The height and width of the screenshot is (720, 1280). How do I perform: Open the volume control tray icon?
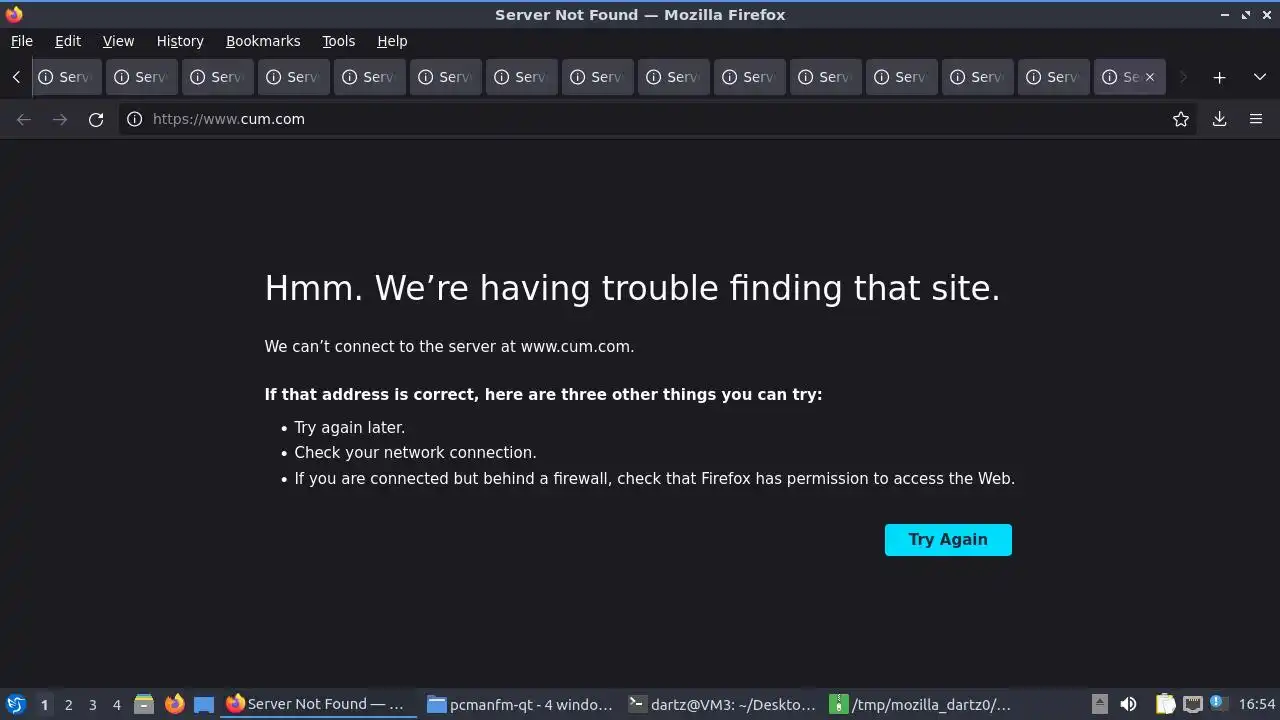click(x=1128, y=704)
